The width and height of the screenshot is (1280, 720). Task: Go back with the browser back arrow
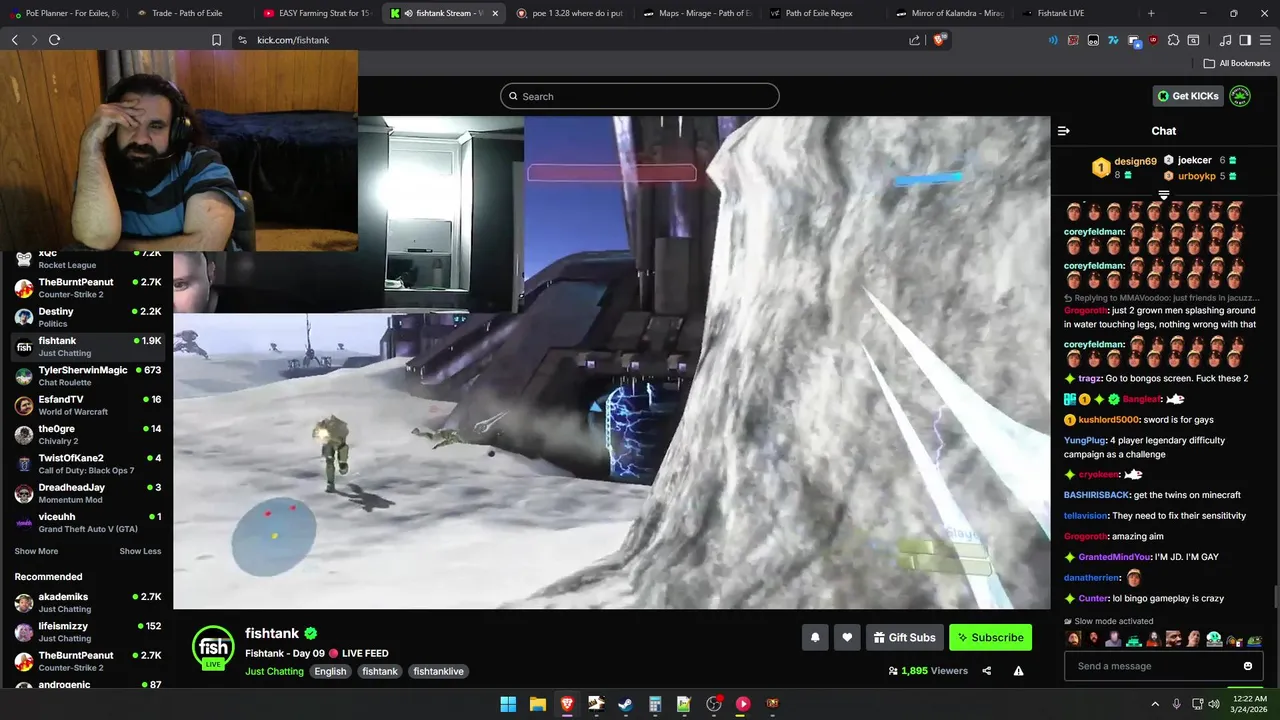click(14, 40)
